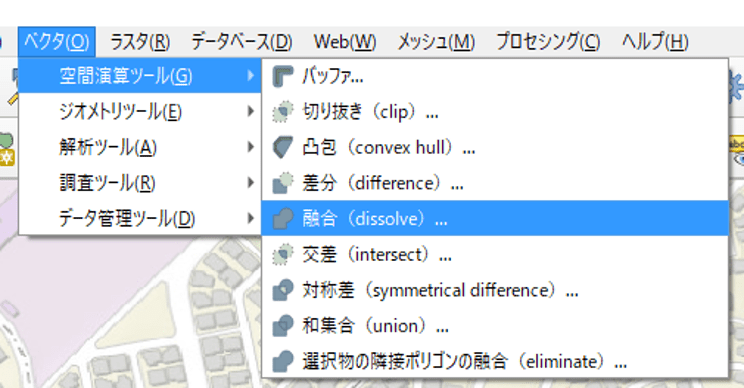Open the ヘルプ(H) menu

point(655,42)
